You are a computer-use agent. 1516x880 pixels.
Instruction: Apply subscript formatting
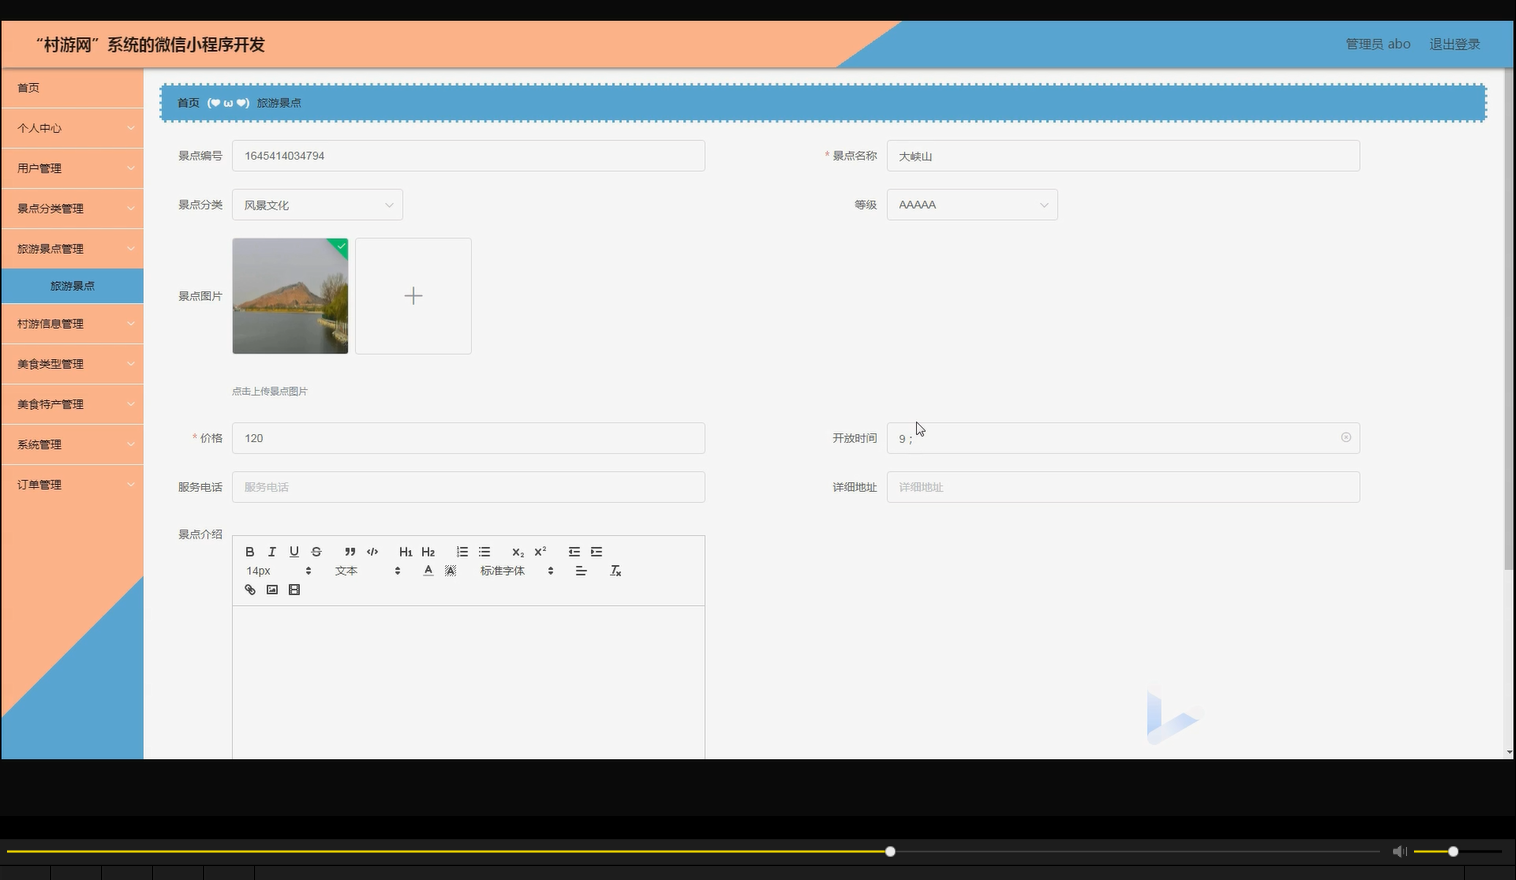pyautogui.click(x=518, y=552)
